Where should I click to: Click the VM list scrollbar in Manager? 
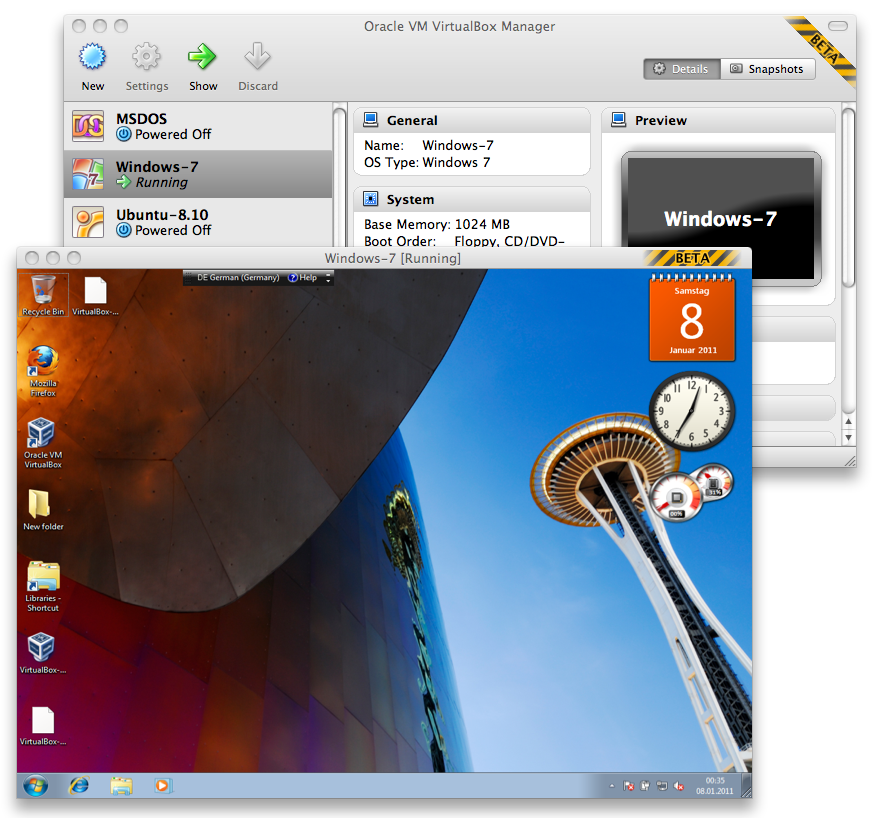(x=339, y=175)
